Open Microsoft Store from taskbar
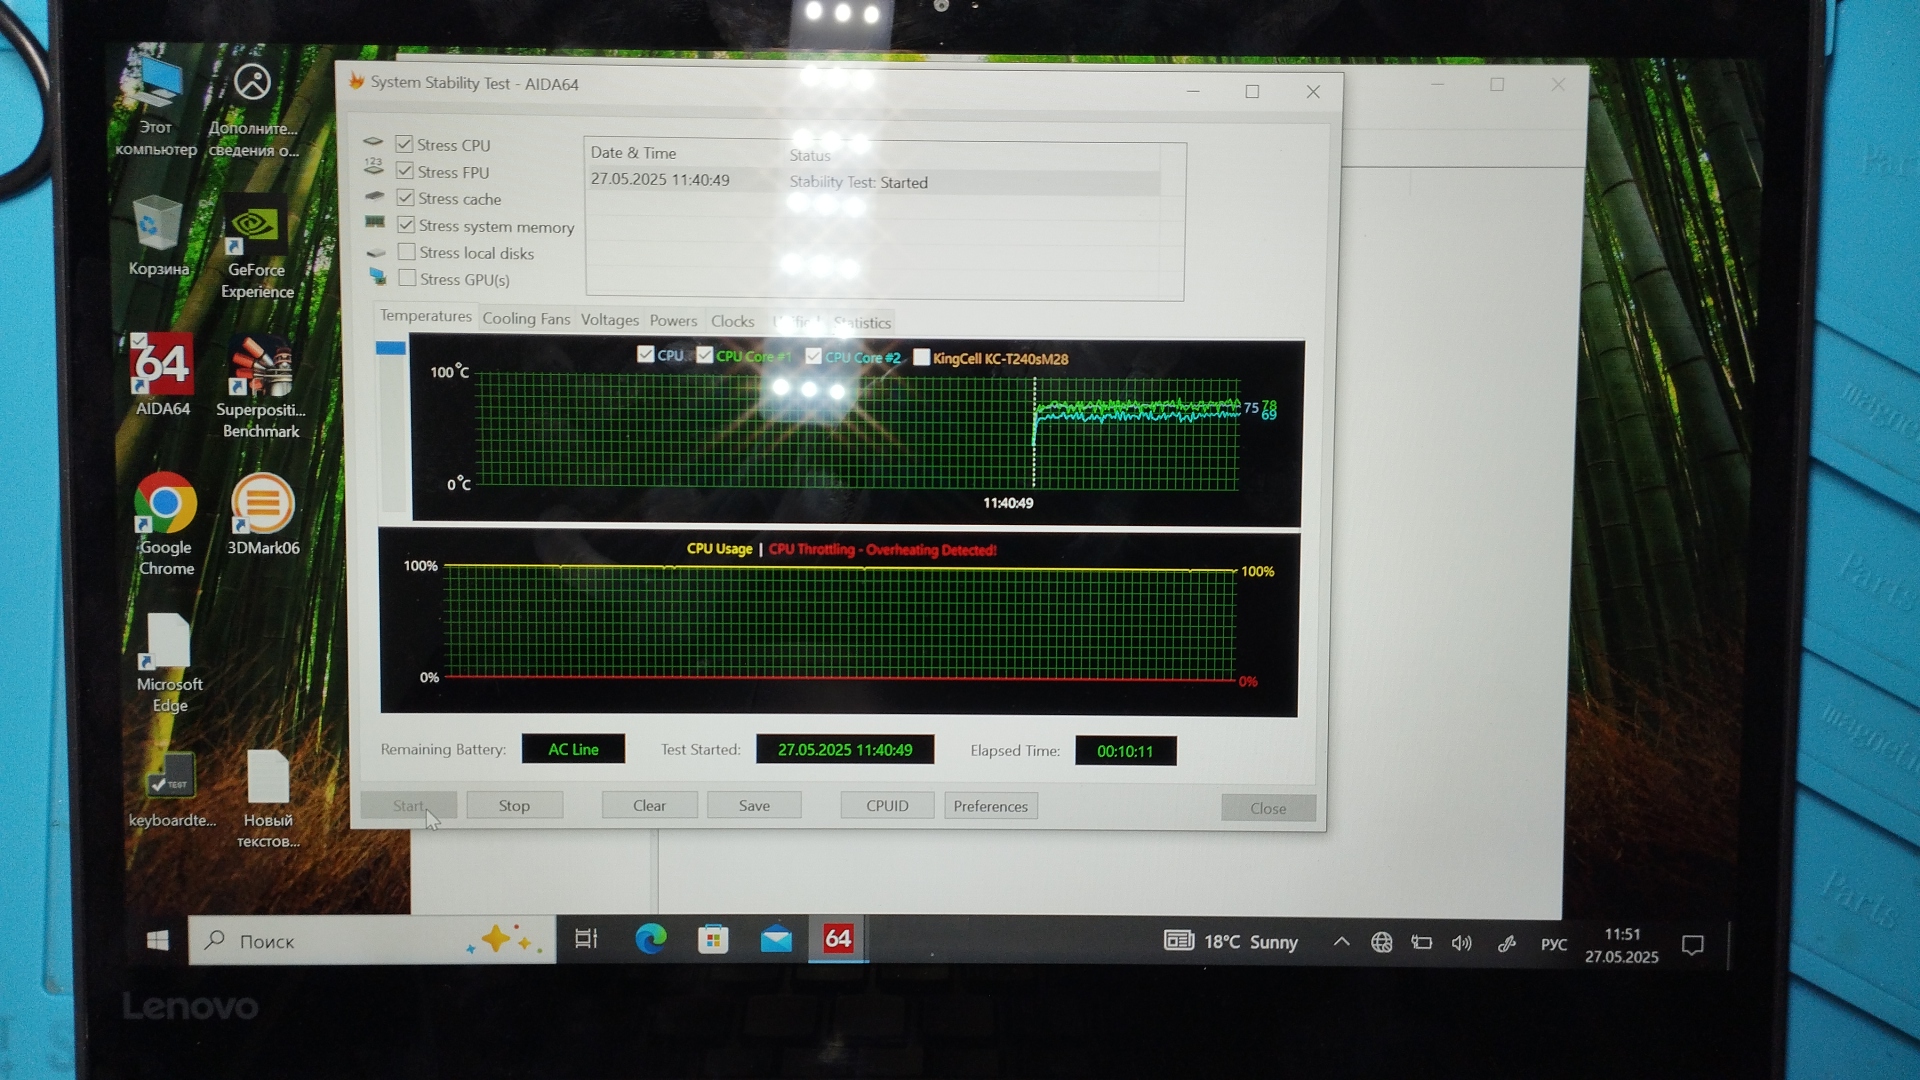This screenshot has width=1920, height=1080. [713, 939]
